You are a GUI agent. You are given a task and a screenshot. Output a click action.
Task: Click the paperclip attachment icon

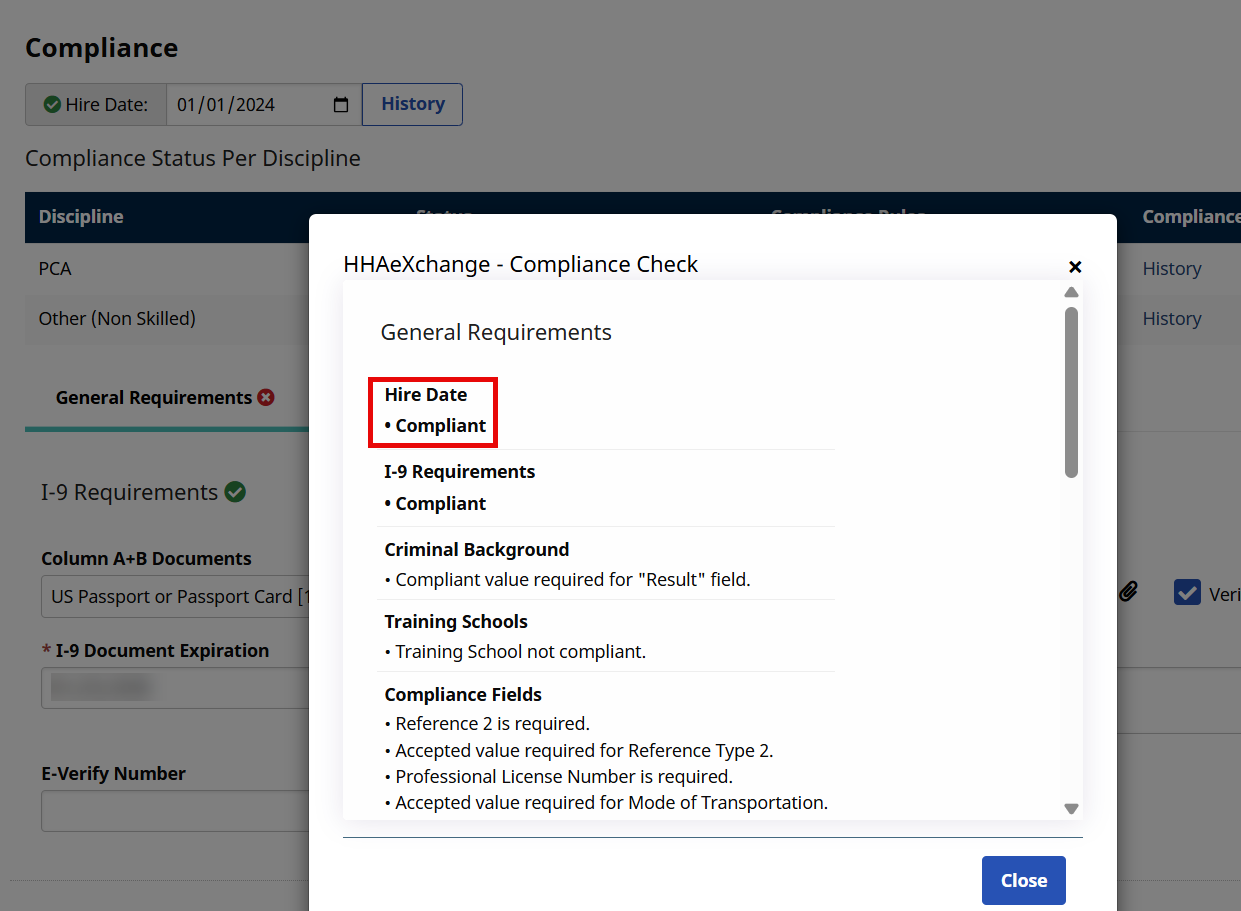(x=1128, y=592)
